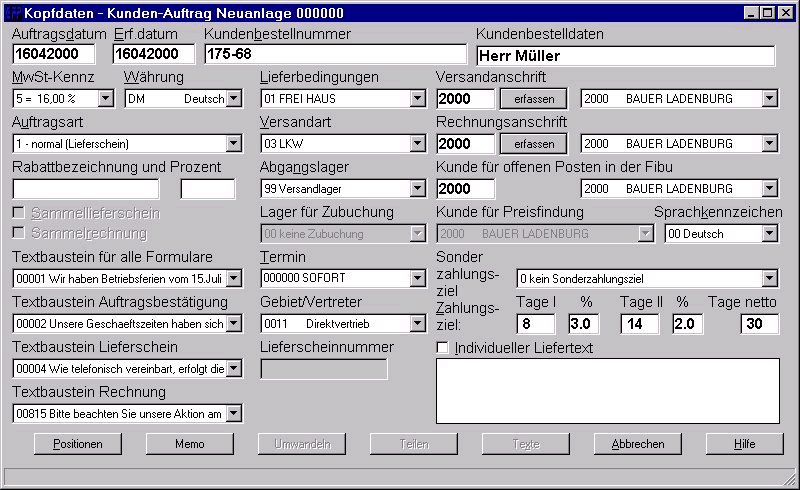
Task: Enable the Individueller Liefertext checkbox
Action: (x=442, y=348)
